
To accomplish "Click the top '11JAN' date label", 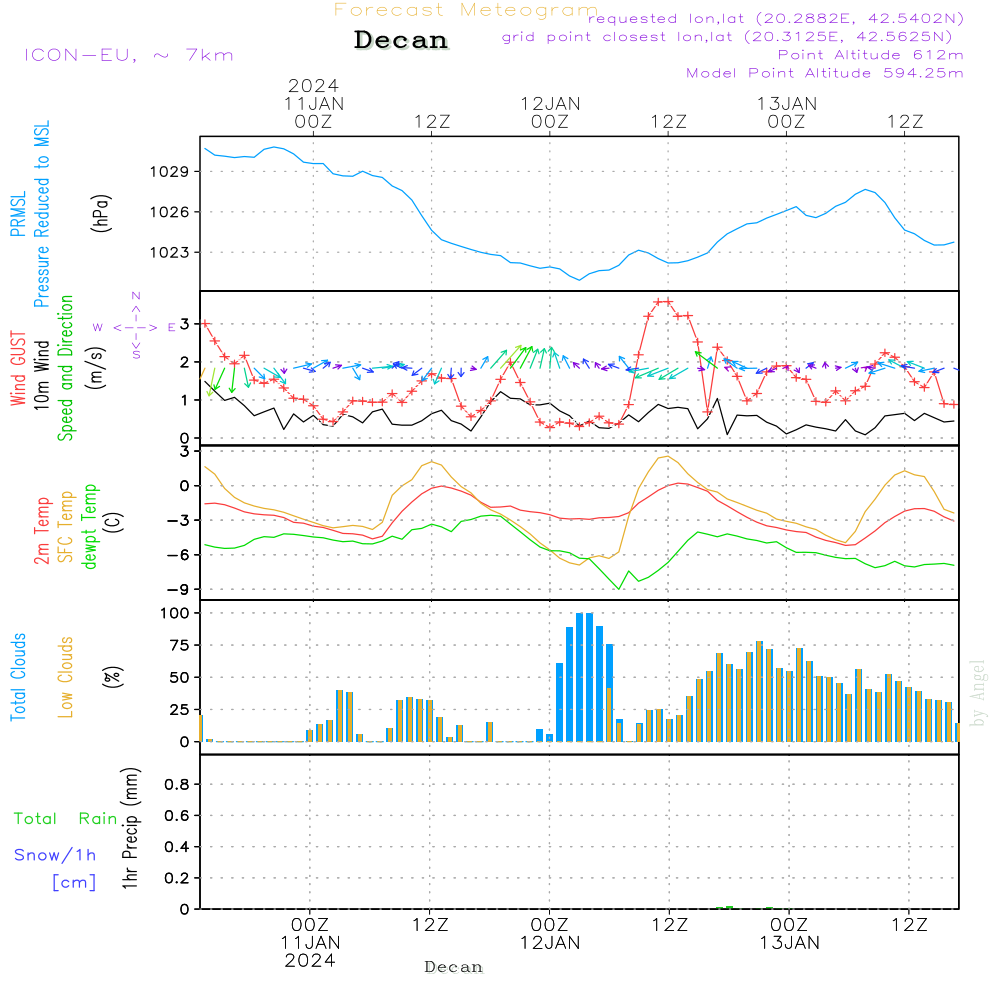I will (314, 104).
